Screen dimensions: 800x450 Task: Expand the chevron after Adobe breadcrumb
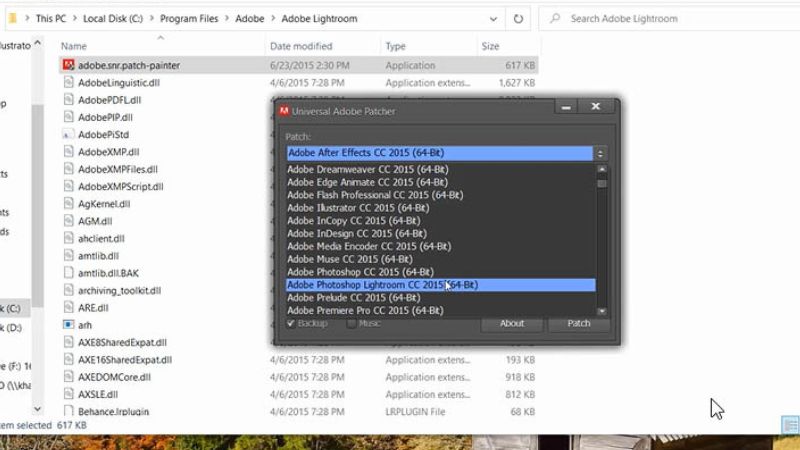tap(273, 19)
